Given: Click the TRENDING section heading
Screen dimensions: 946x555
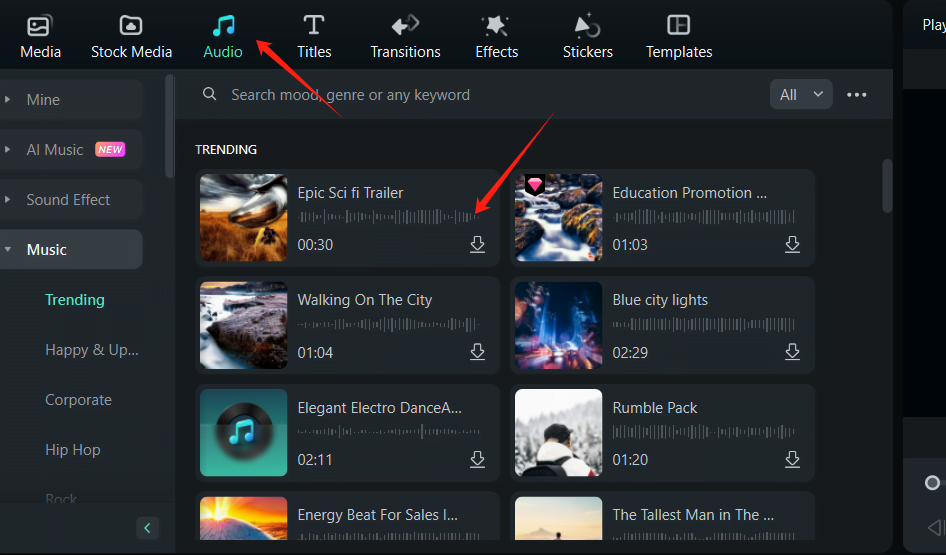Looking at the screenshot, I should 226,150.
